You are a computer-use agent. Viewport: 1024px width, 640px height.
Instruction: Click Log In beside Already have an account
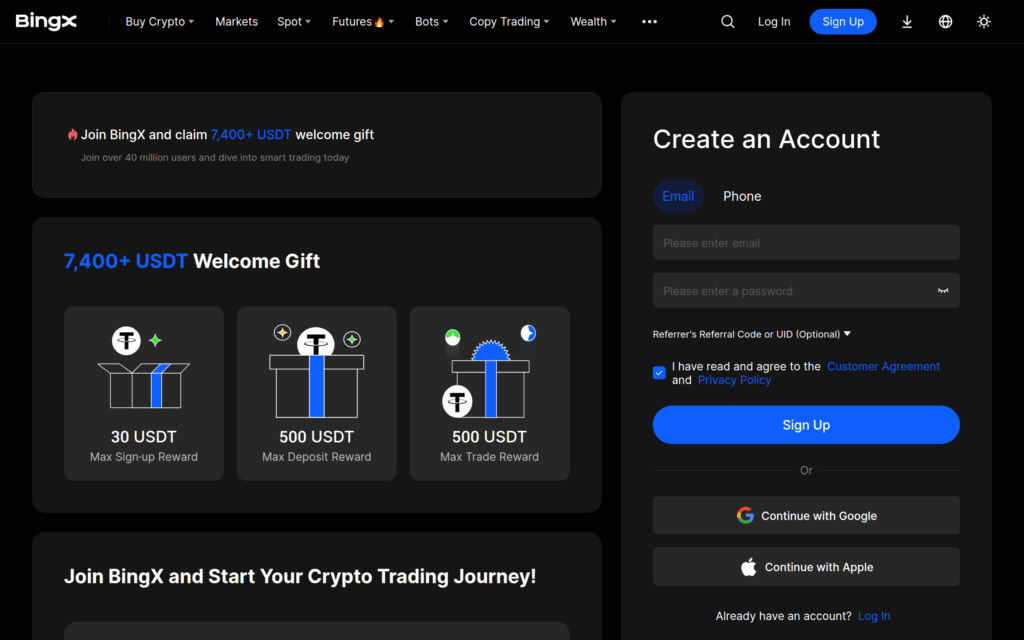pyautogui.click(x=874, y=616)
